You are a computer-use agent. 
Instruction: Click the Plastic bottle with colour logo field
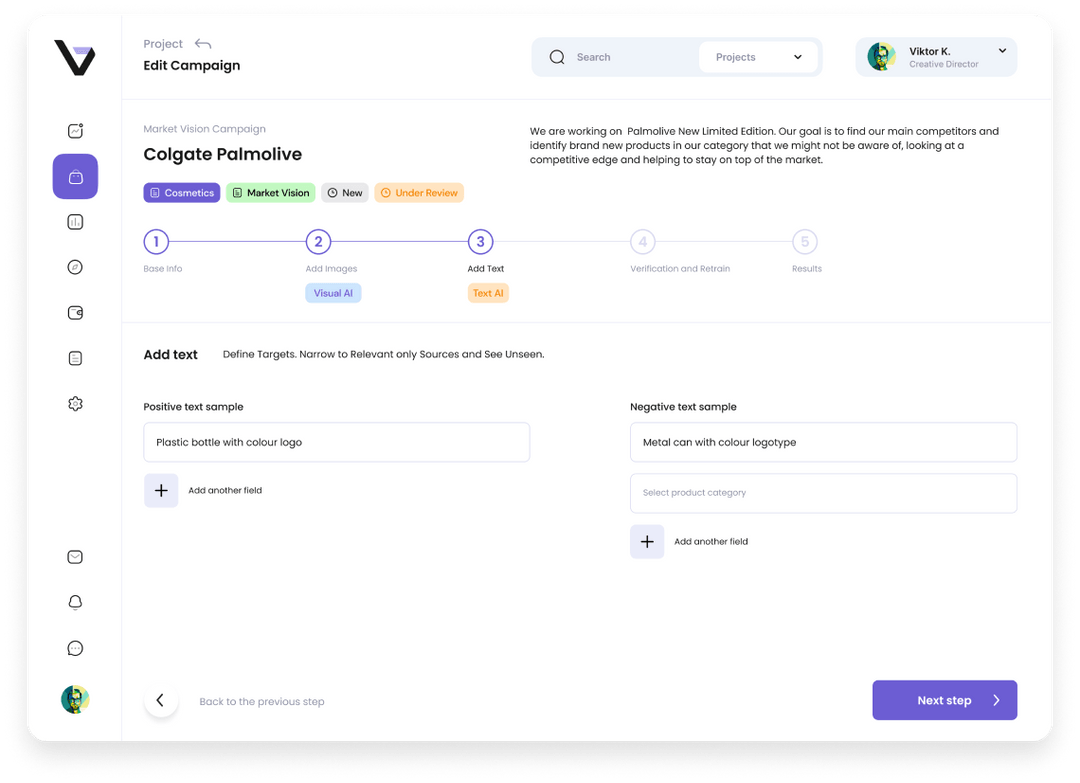point(336,442)
